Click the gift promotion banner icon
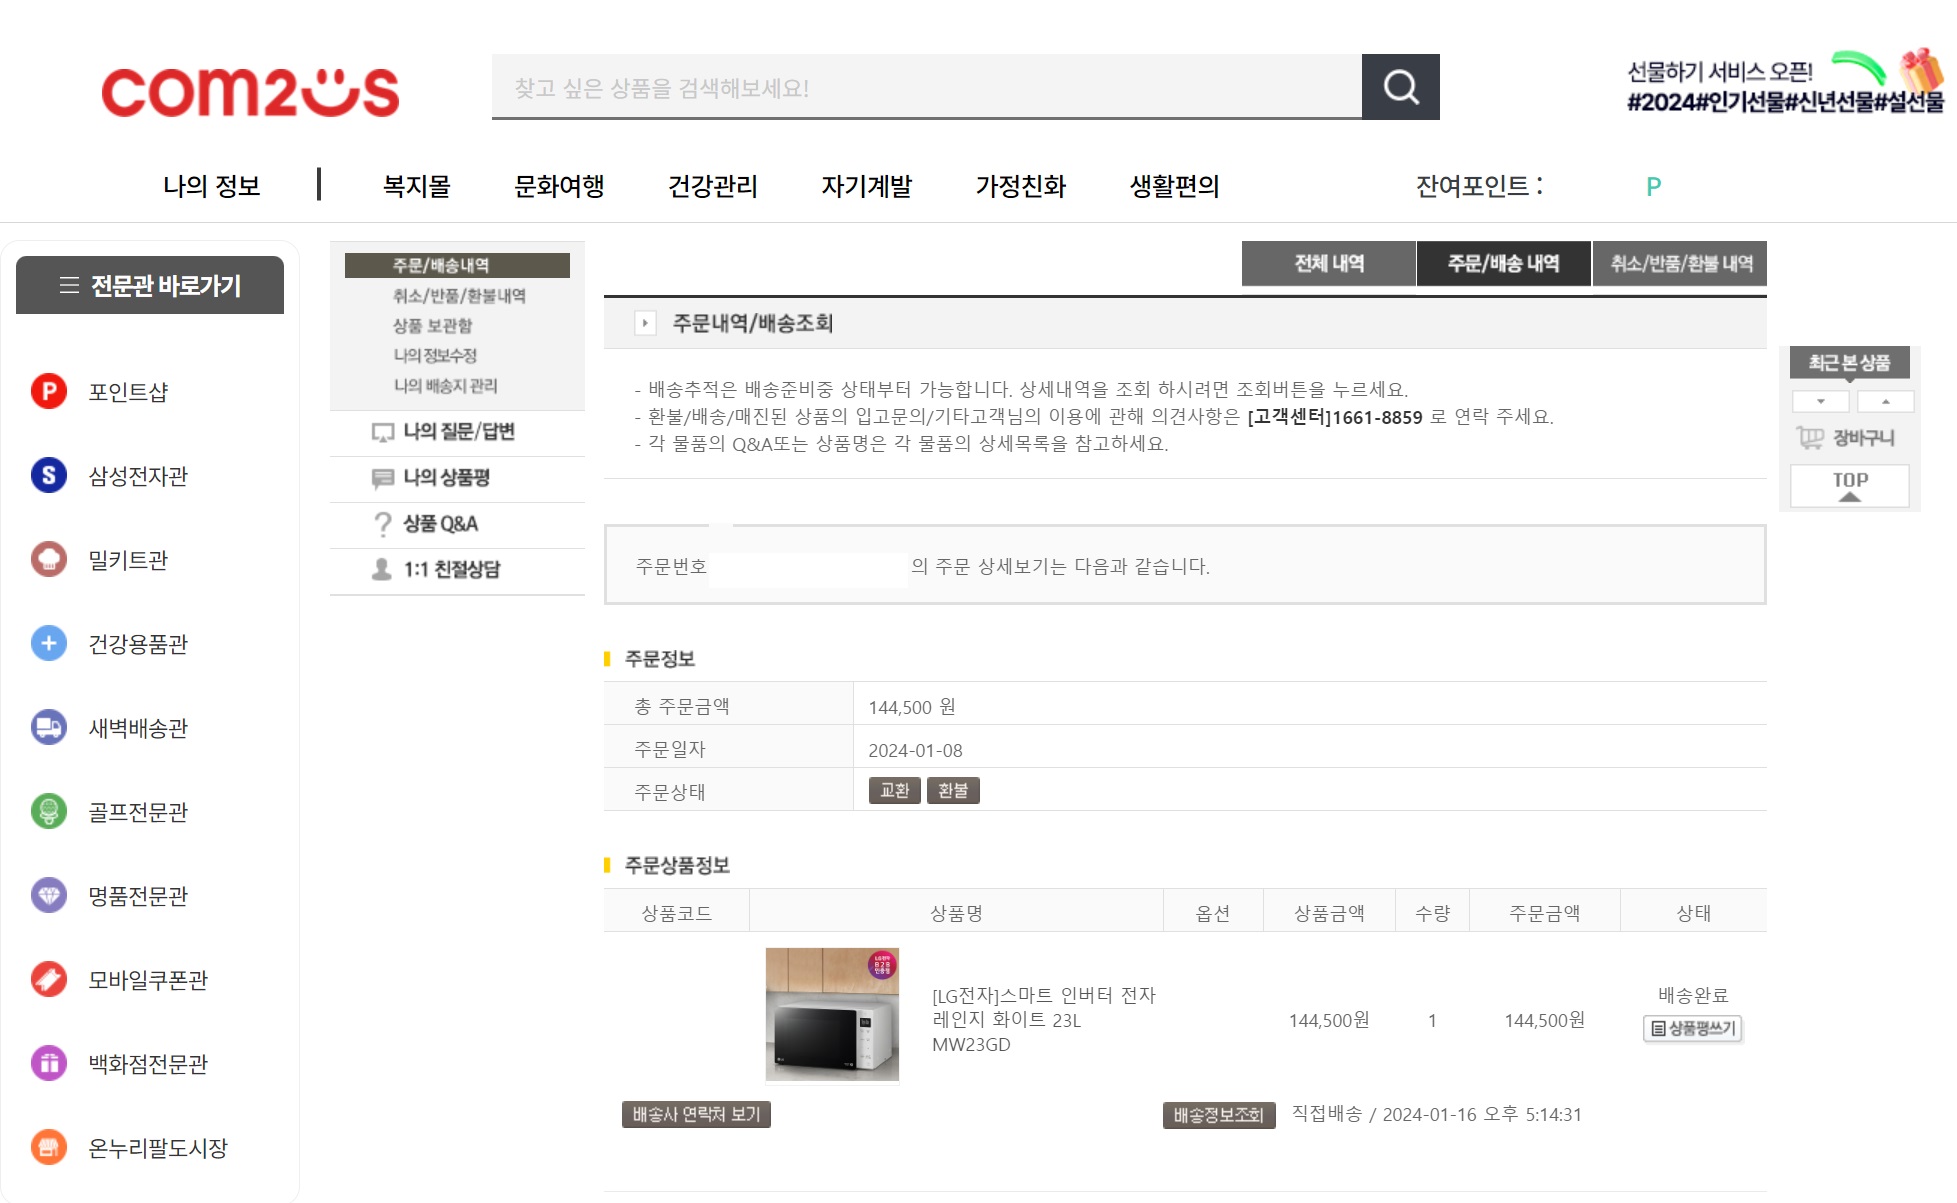This screenshot has height=1203, width=1957. click(1920, 70)
